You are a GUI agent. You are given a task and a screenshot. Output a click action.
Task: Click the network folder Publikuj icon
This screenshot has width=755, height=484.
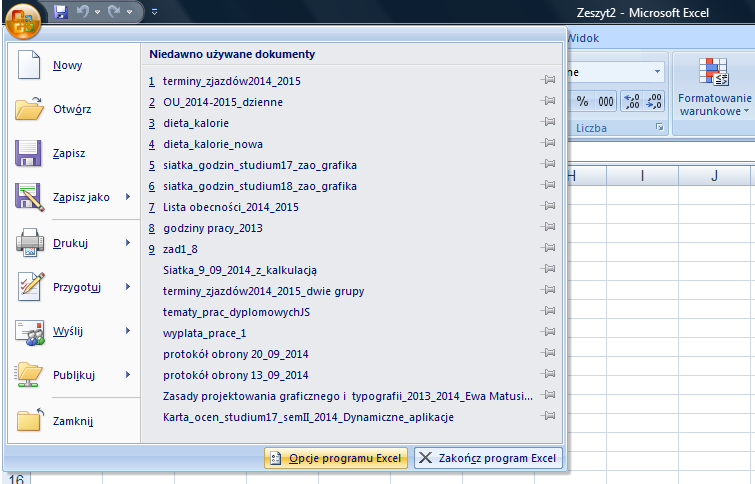[29, 375]
